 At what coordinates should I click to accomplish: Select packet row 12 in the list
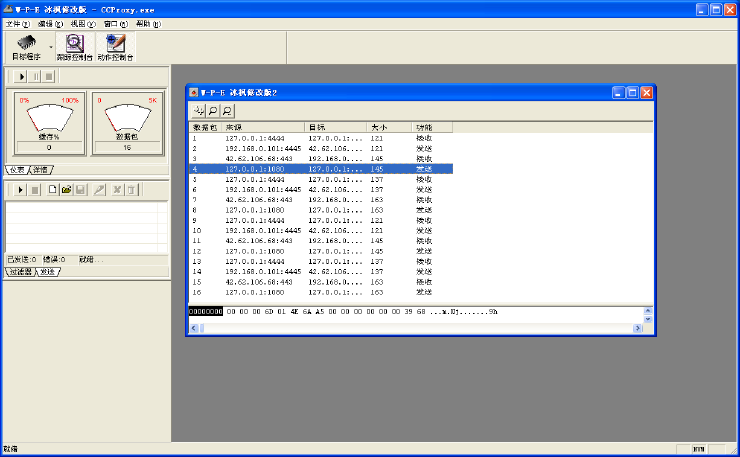(x=321, y=251)
